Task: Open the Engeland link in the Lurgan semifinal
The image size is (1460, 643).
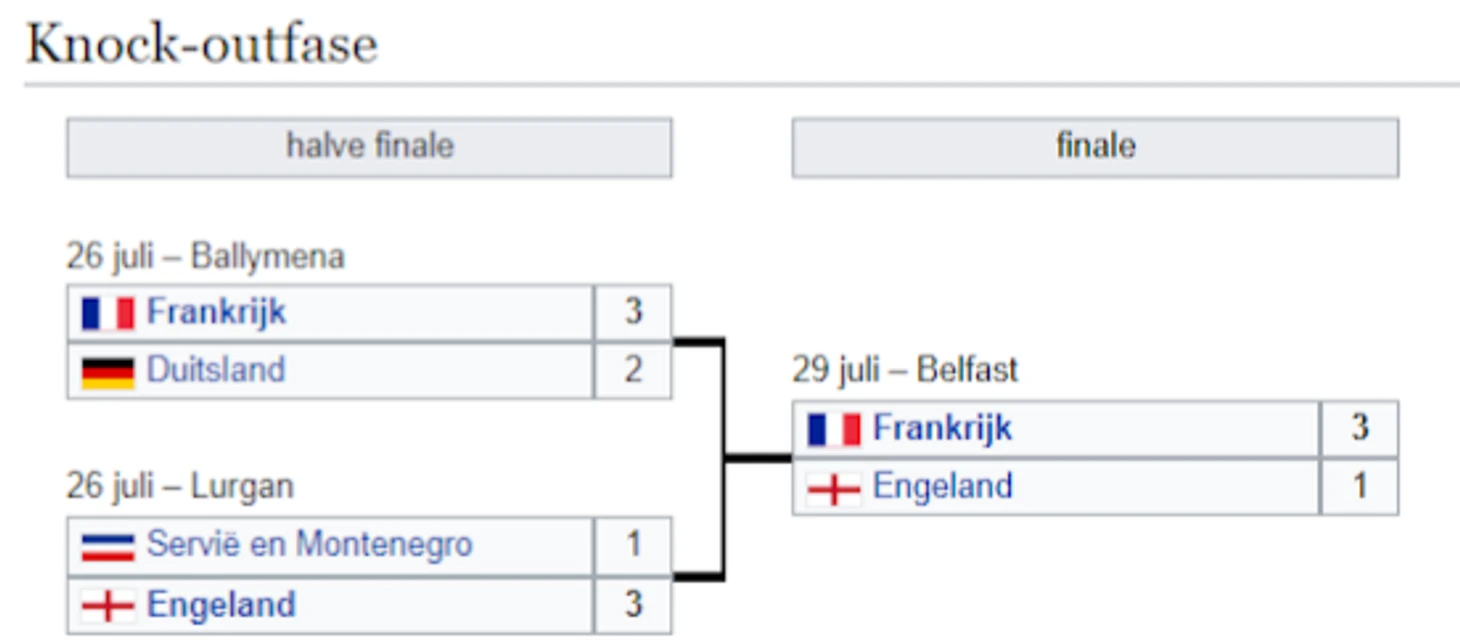Action: point(221,604)
